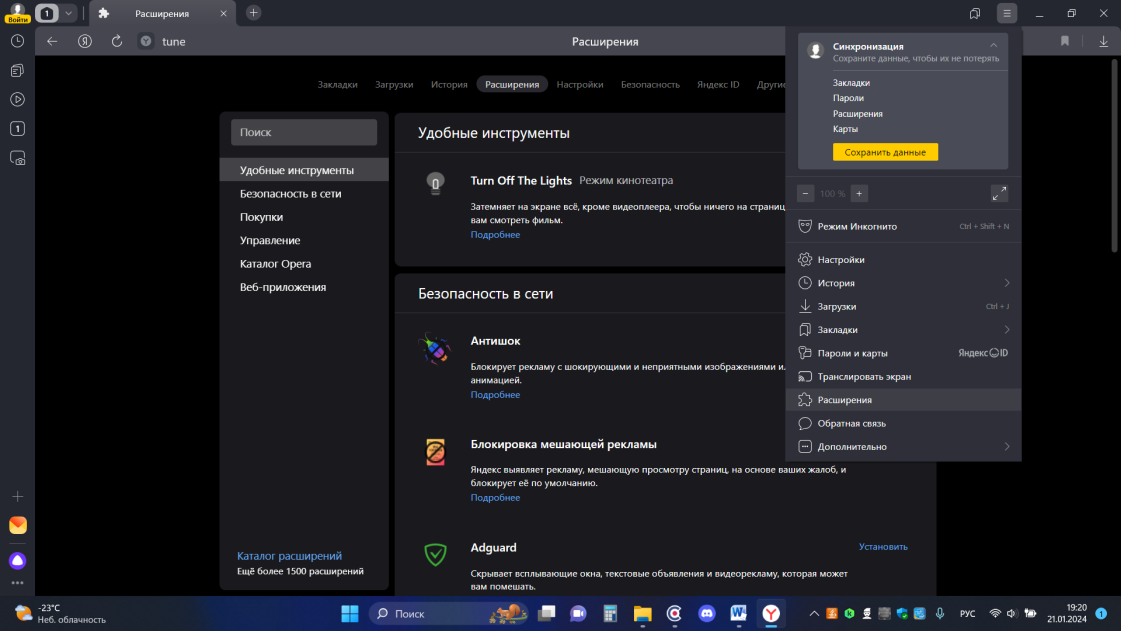This screenshot has width=1121, height=631.
Task: Collapse the Синхронизация panel chevron
Action: click(x=993, y=46)
